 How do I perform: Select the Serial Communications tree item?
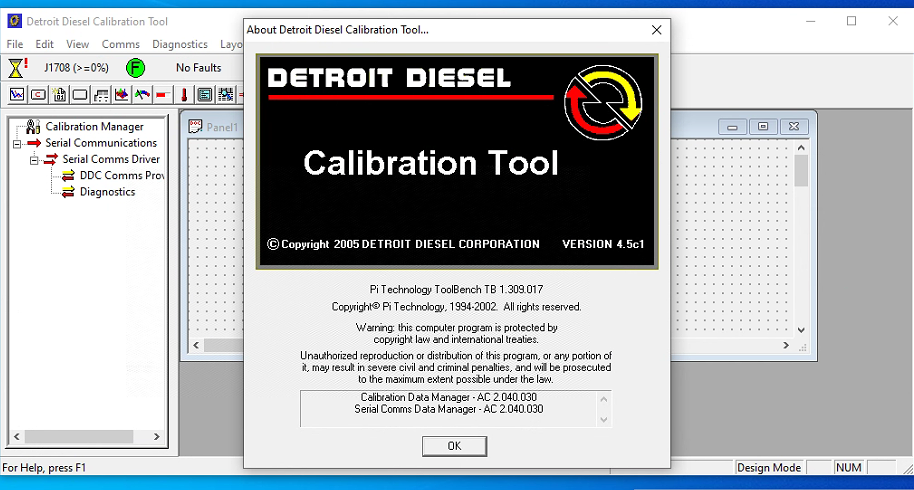(x=101, y=143)
